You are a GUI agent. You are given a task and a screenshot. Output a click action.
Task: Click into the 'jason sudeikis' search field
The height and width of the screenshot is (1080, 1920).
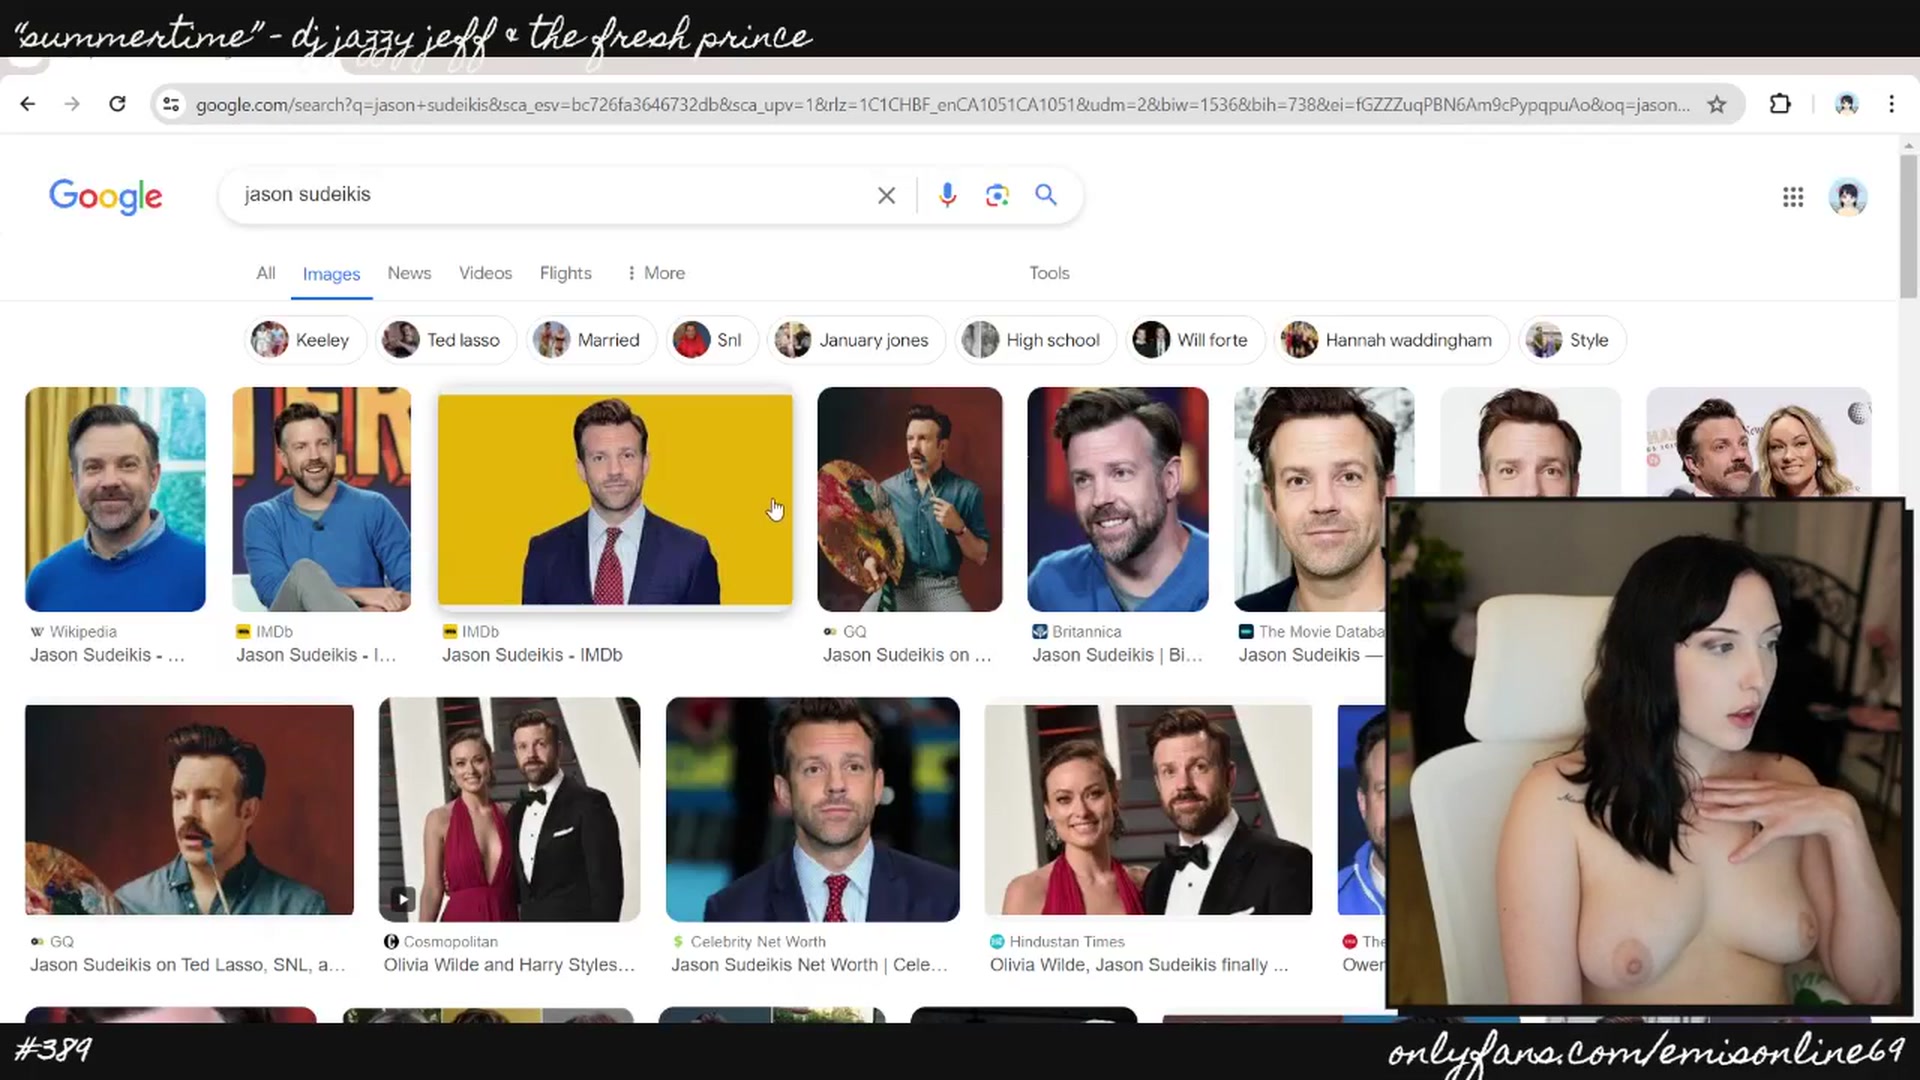pos(550,195)
